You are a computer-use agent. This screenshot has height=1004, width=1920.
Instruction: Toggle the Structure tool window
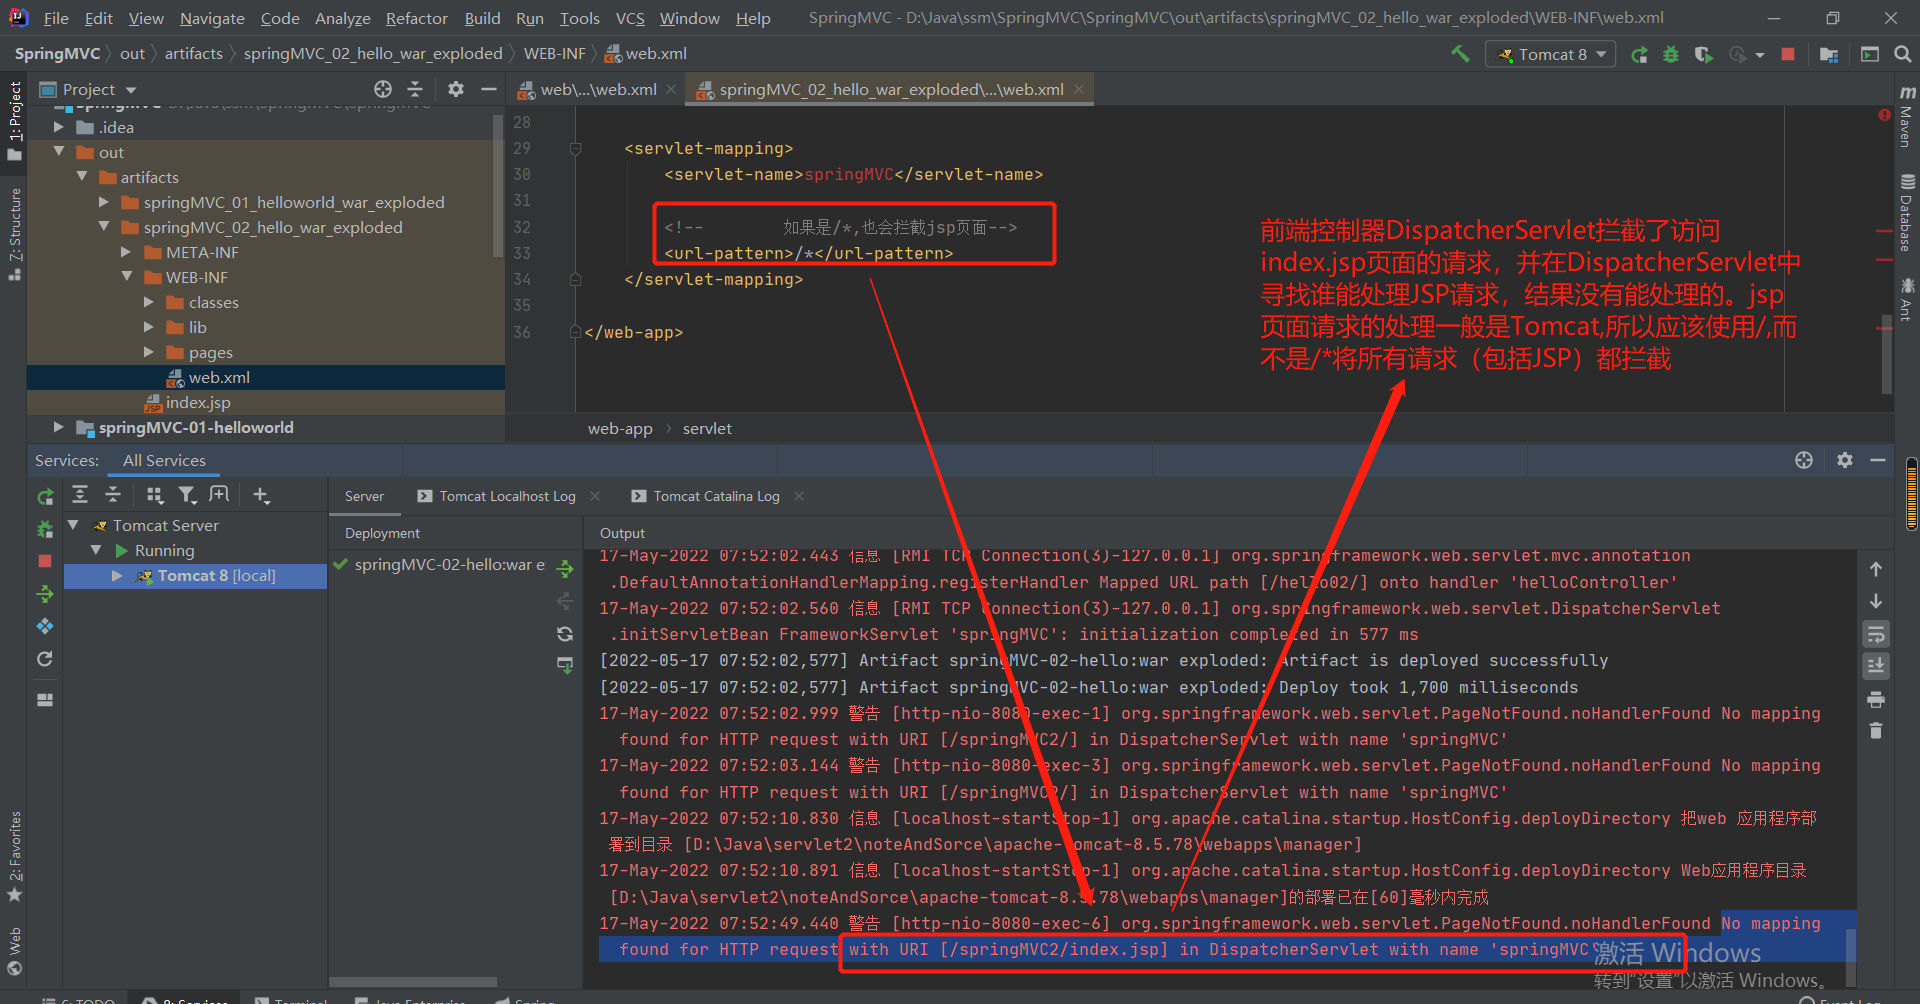click(14, 234)
